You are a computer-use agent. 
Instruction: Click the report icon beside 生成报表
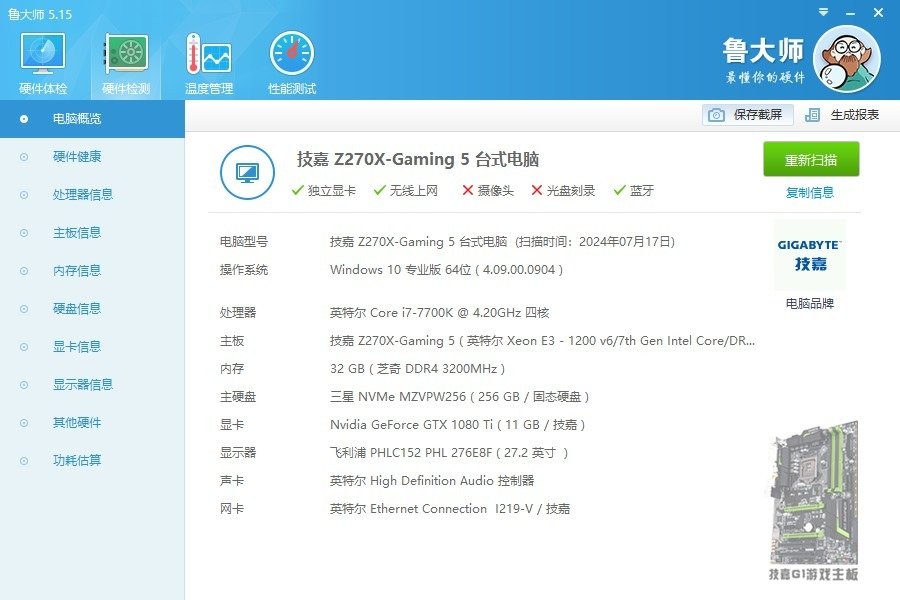(812, 115)
